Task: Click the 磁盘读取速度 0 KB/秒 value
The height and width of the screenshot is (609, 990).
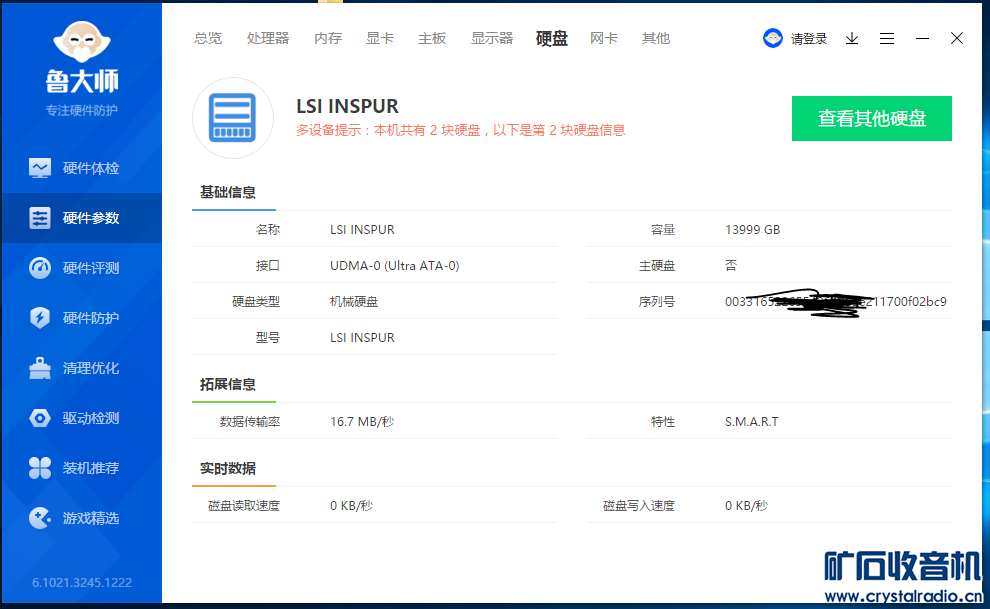Action: tap(351, 506)
